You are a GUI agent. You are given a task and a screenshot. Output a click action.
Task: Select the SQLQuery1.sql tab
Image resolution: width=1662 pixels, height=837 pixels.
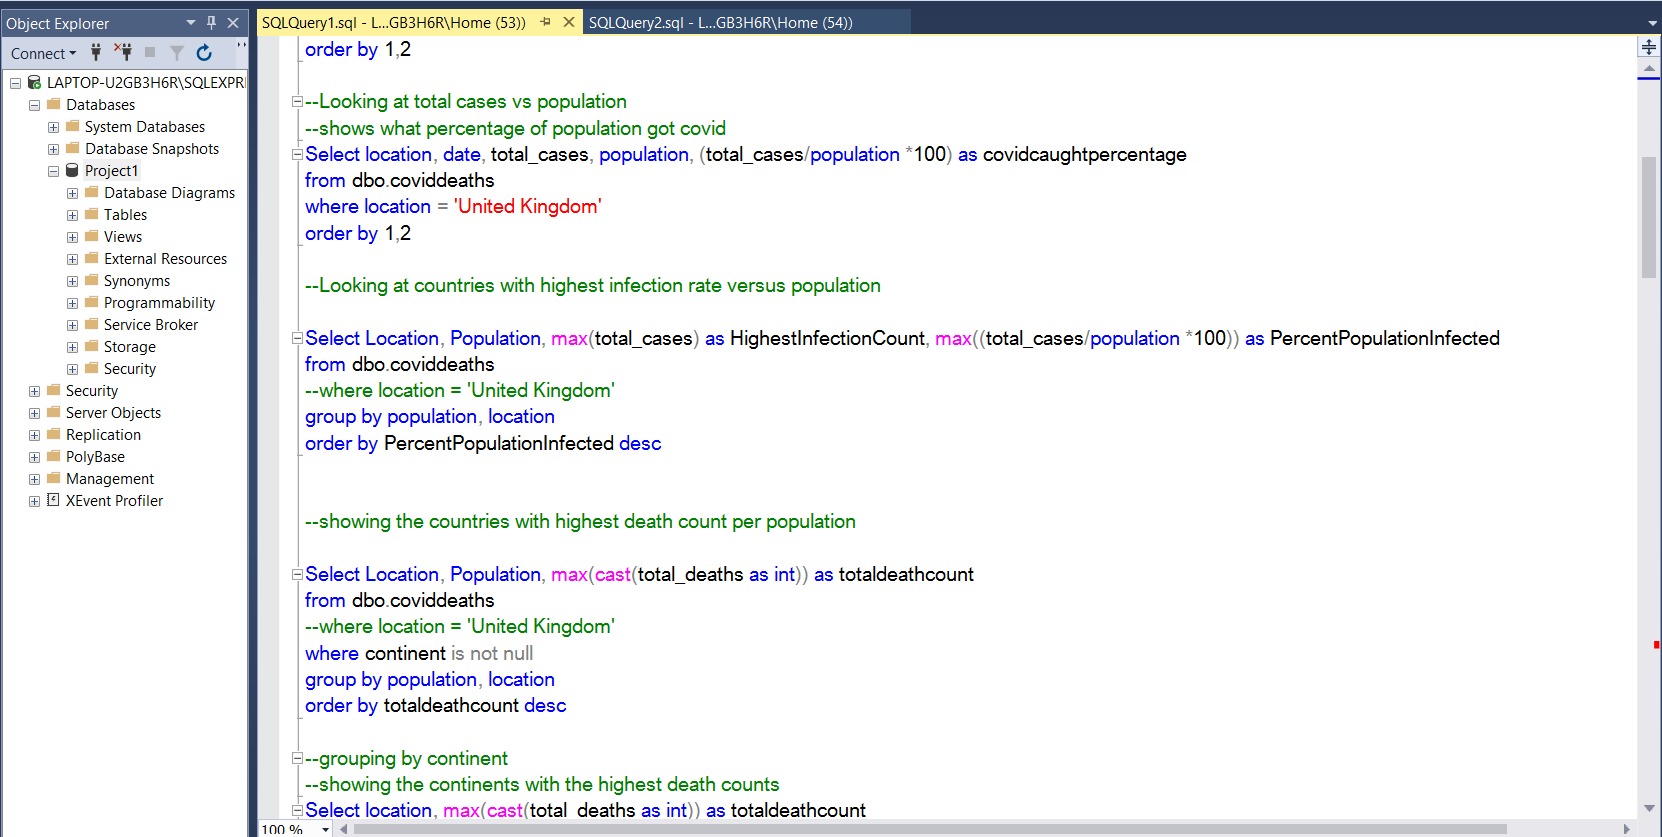[x=393, y=22]
